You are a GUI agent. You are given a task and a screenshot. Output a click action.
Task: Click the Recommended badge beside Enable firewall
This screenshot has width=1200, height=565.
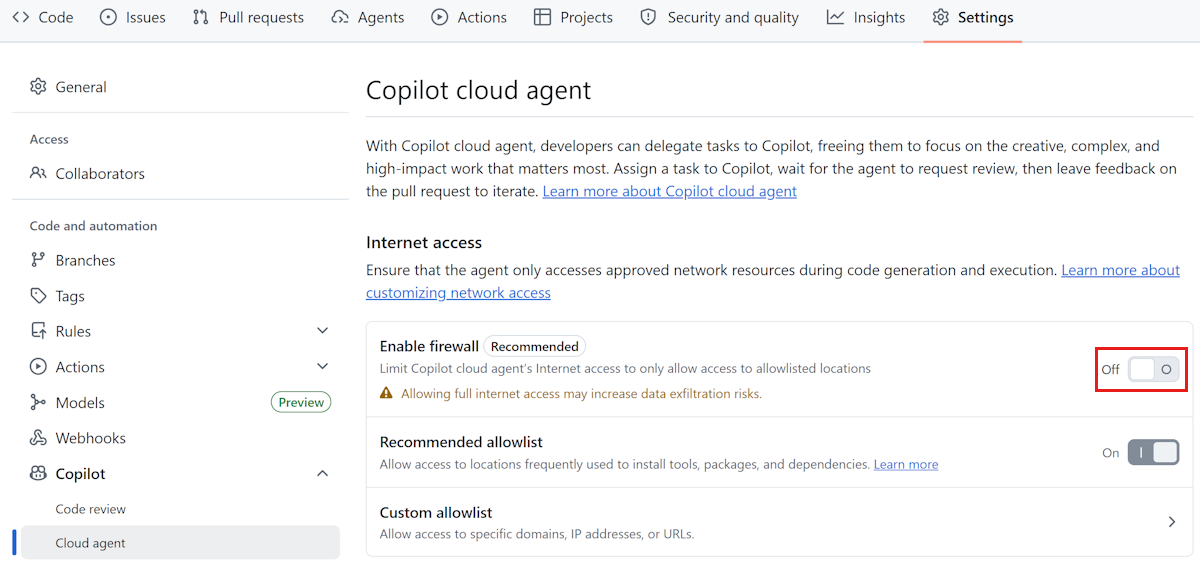click(535, 346)
